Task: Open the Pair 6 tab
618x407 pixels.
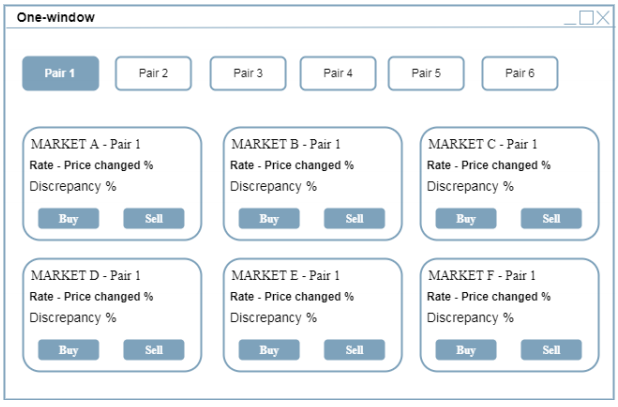Action: 519,73
